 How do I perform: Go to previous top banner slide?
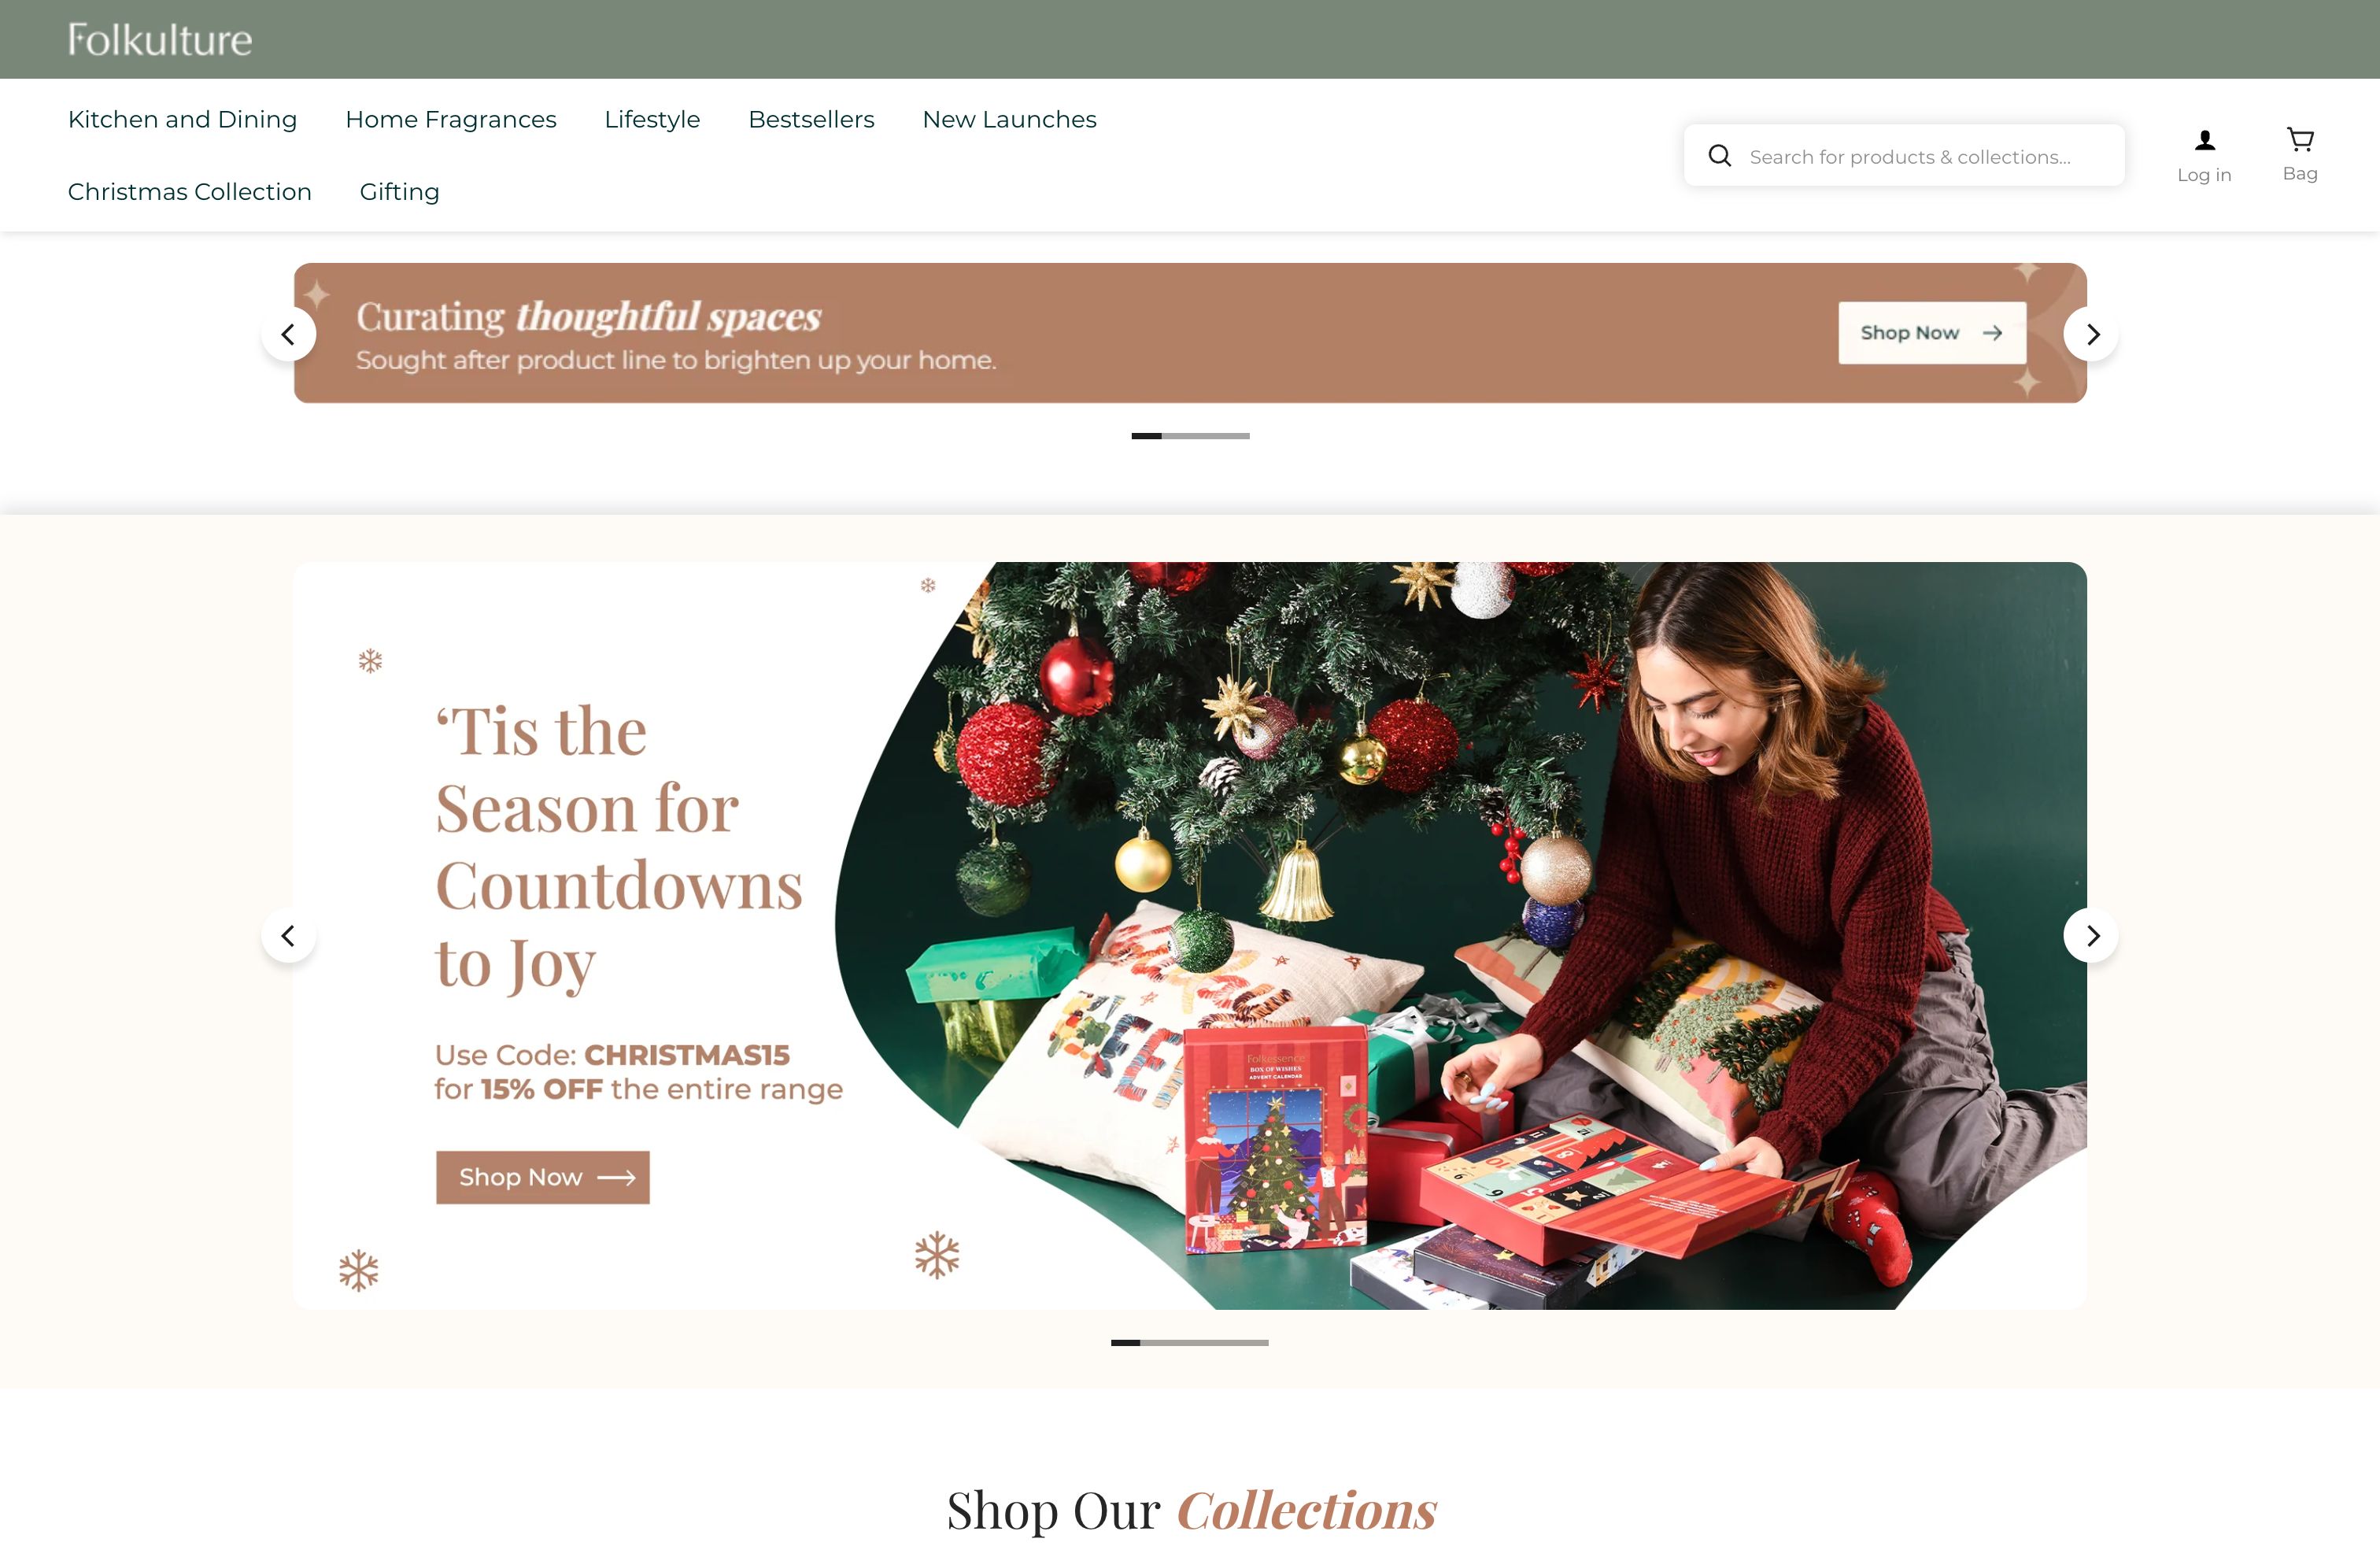pos(289,334)
